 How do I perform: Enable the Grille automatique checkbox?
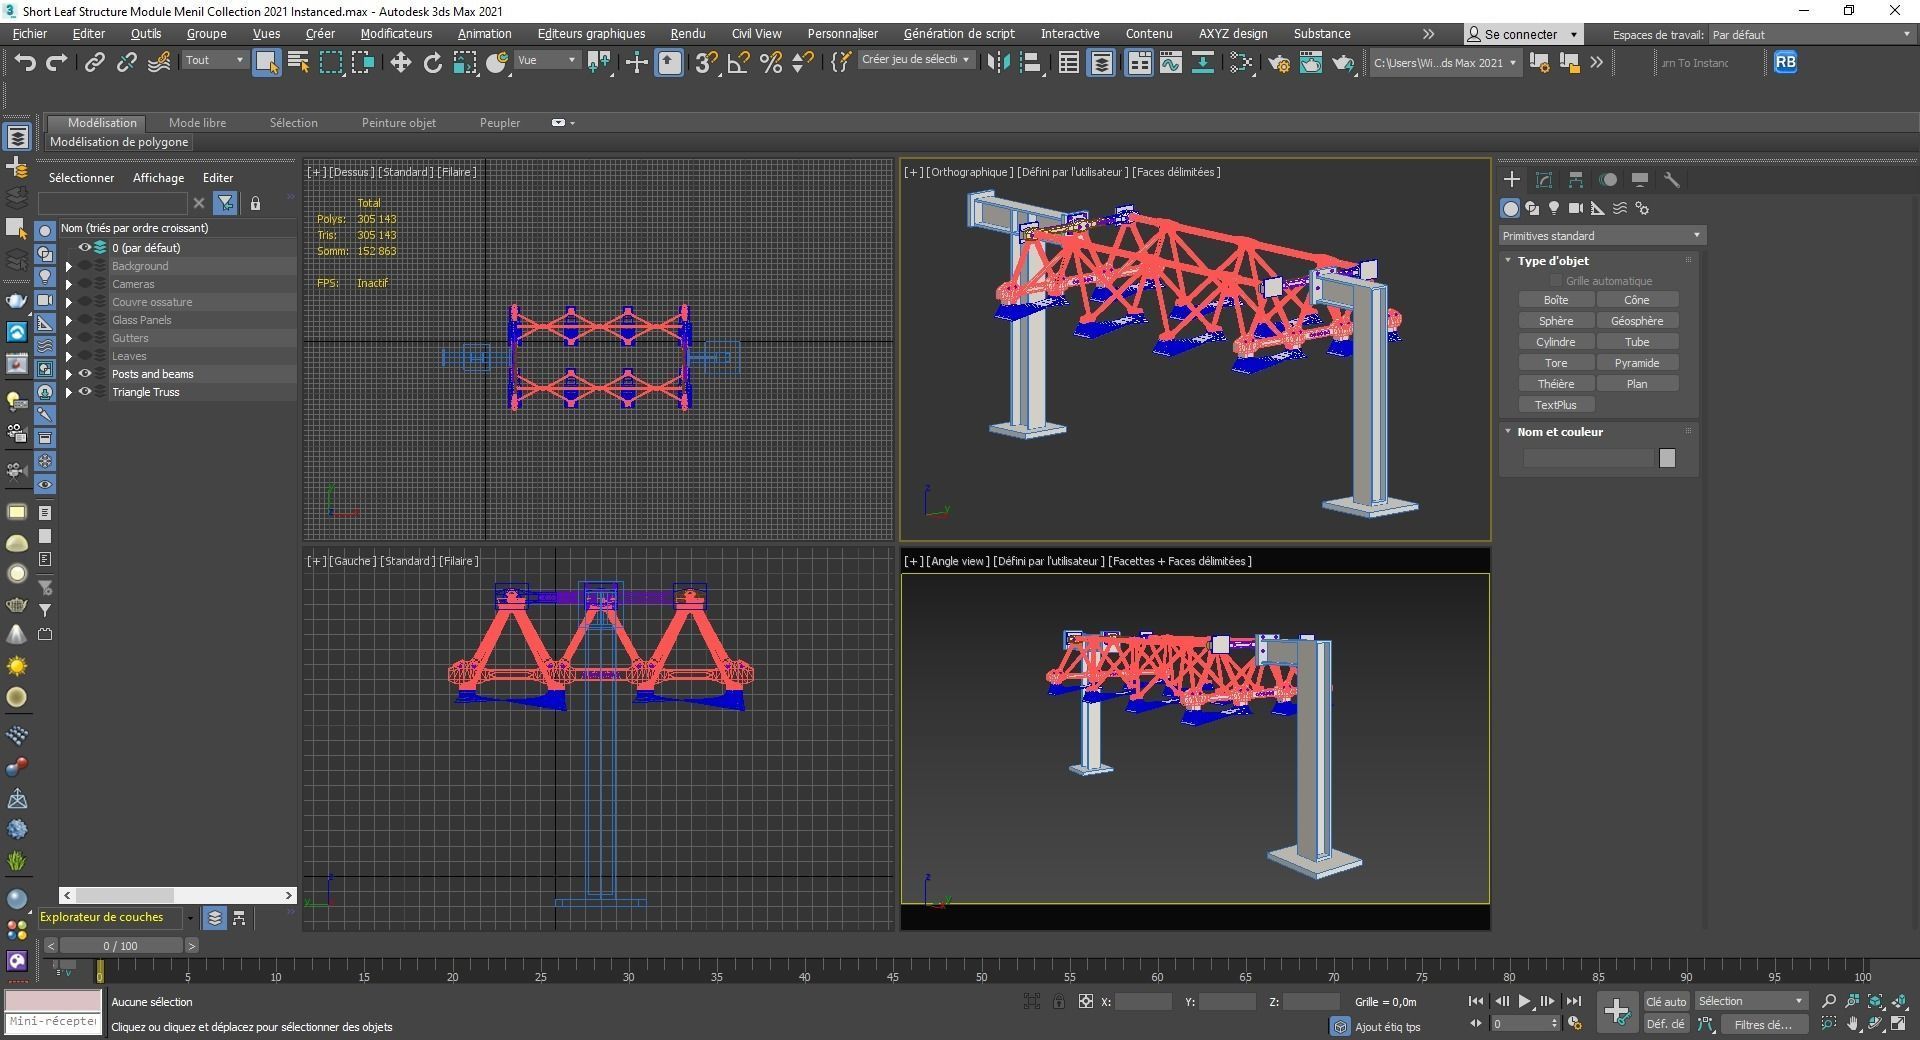1558,281
